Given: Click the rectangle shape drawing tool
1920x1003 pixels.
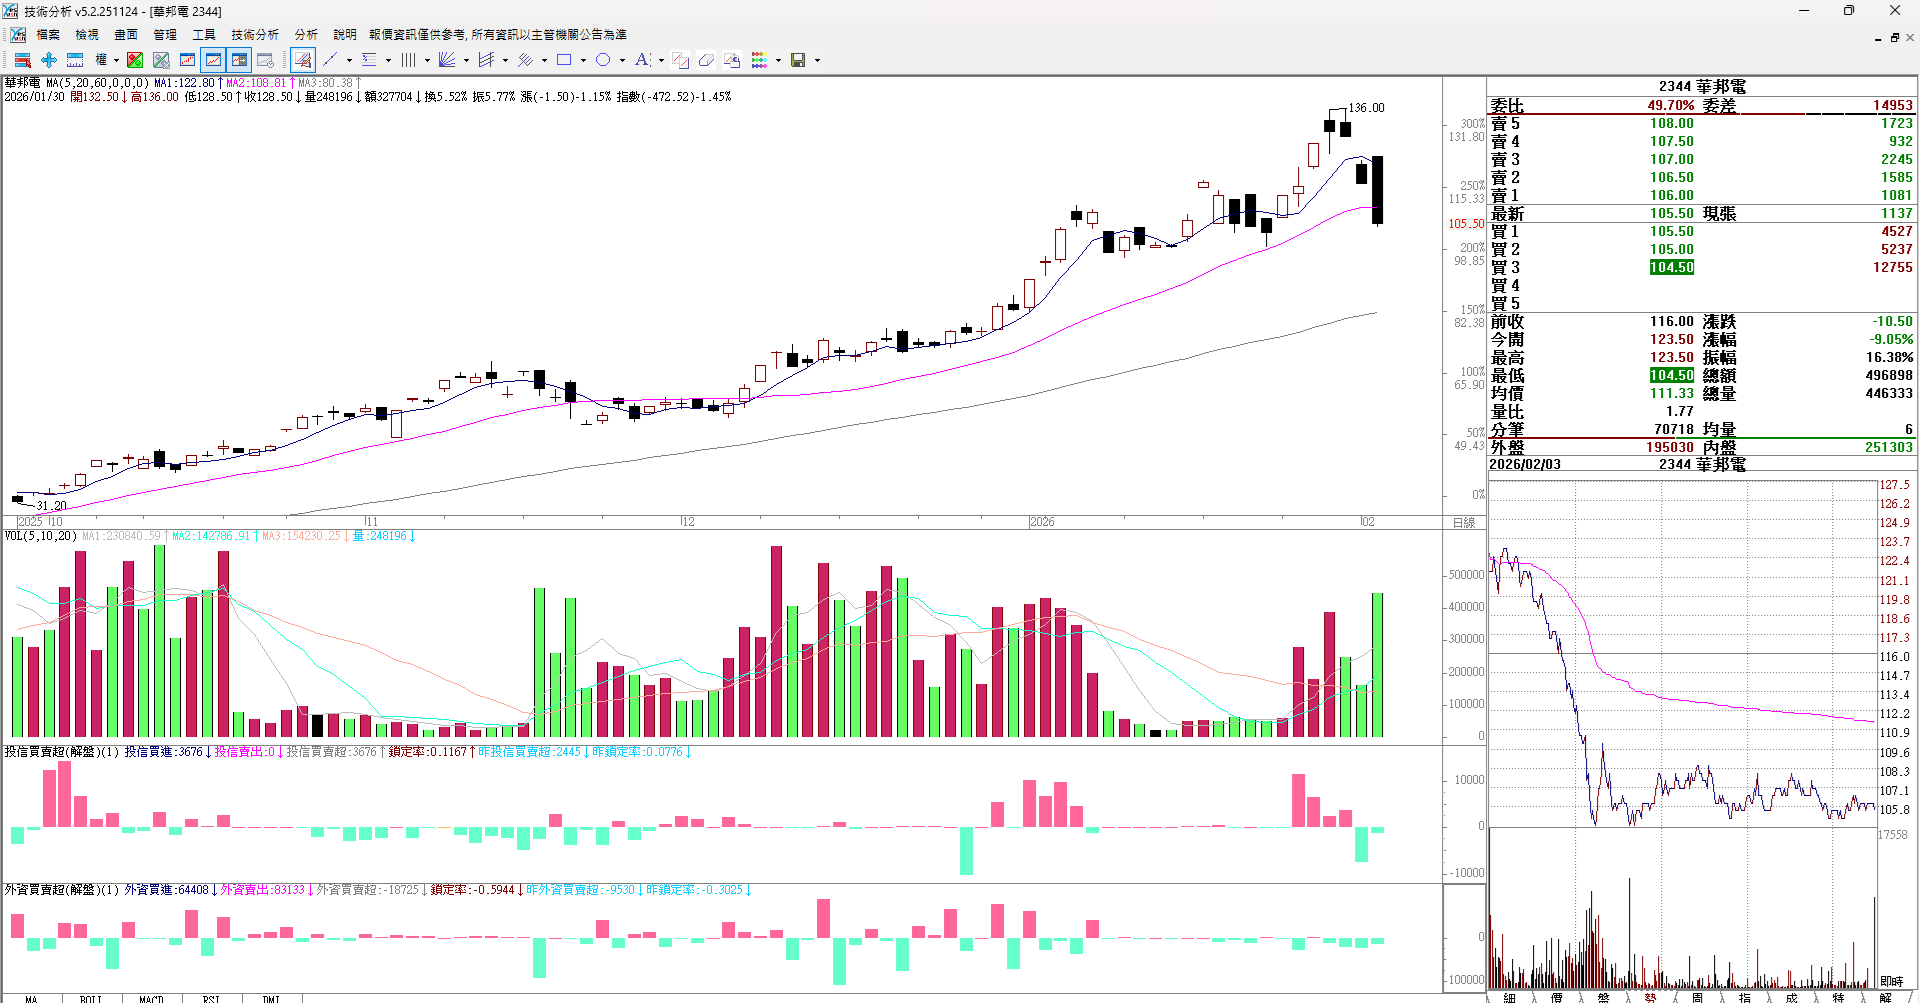Looking at the screenshot, I should (x=564, y=60).
